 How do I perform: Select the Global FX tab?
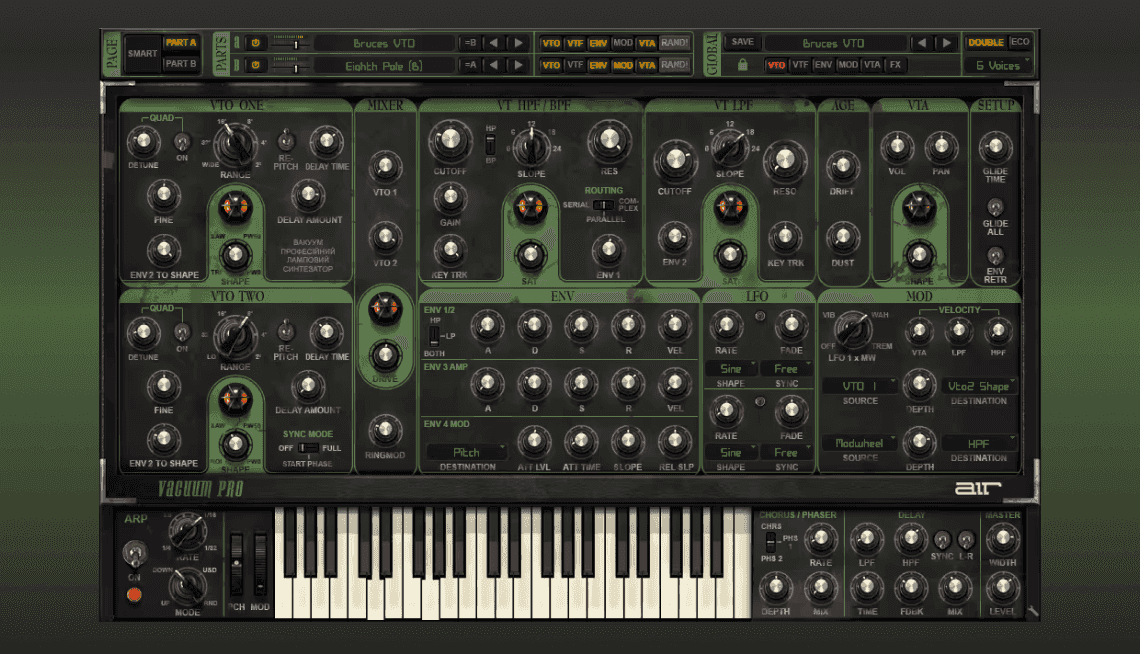(895, 65)
